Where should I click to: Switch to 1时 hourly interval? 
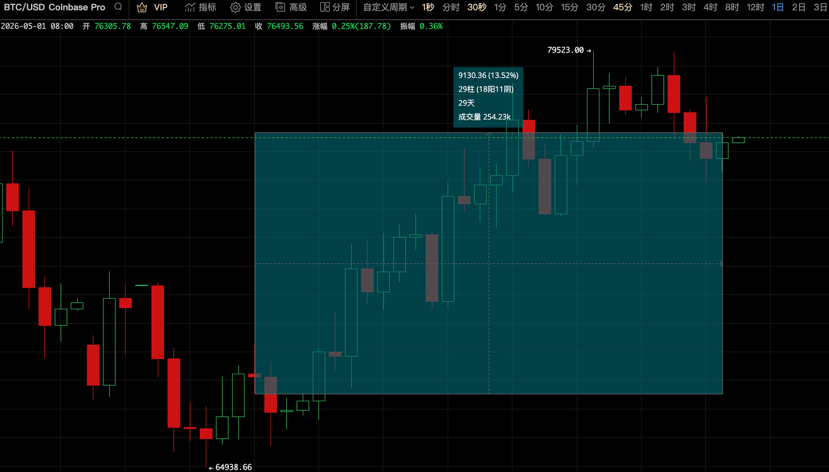646,7
